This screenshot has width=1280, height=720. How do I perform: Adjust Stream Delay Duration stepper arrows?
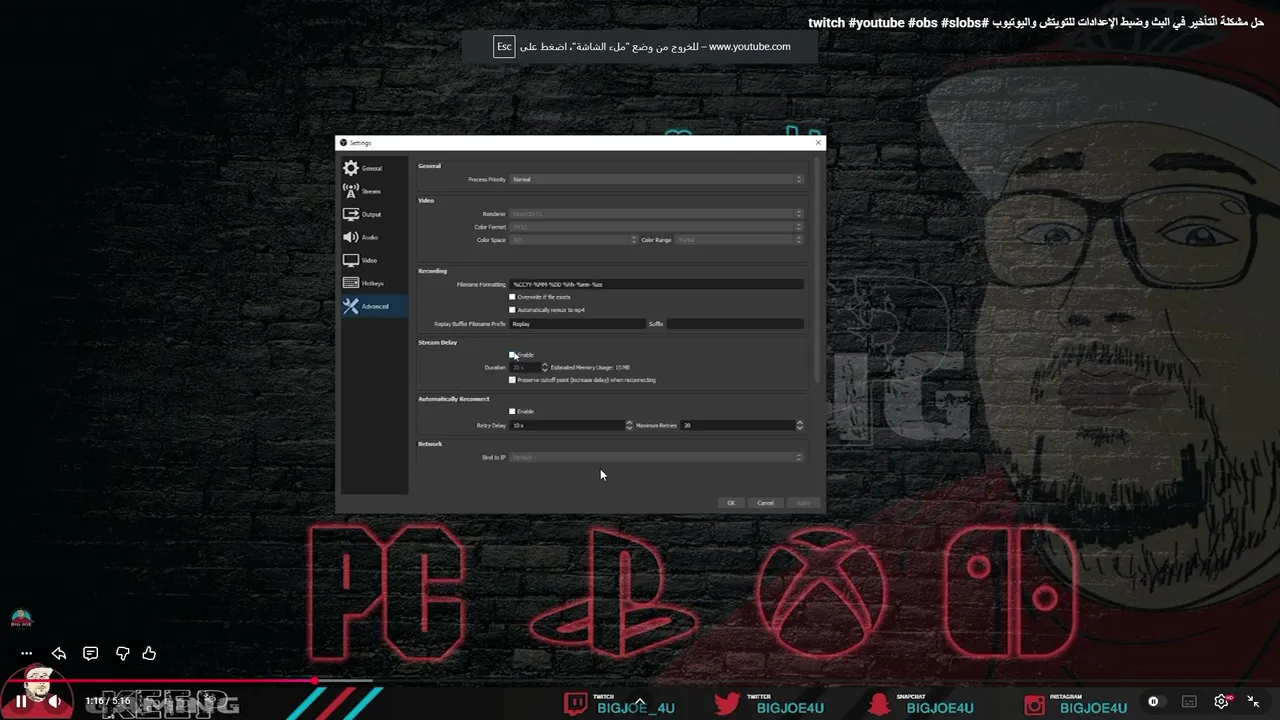click(x=544, y=367)
